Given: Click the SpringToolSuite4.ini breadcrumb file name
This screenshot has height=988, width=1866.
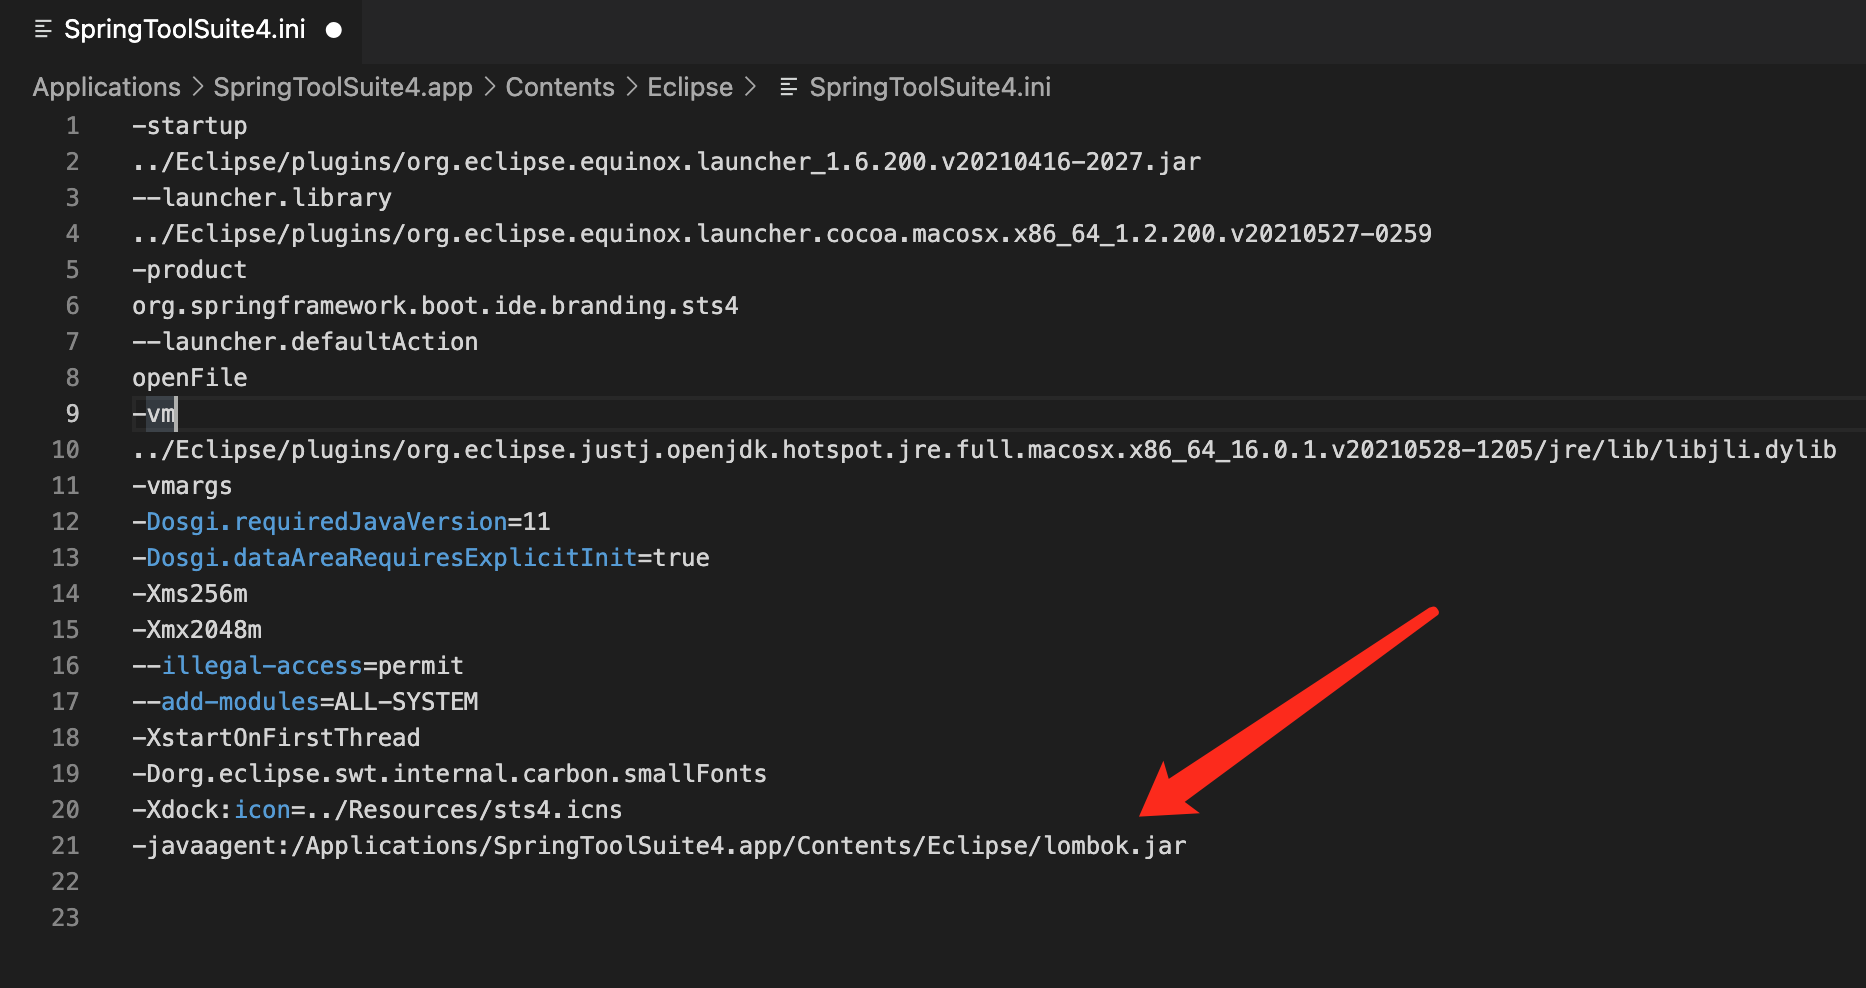Looking at the screenshot, I should pos(930,87).
